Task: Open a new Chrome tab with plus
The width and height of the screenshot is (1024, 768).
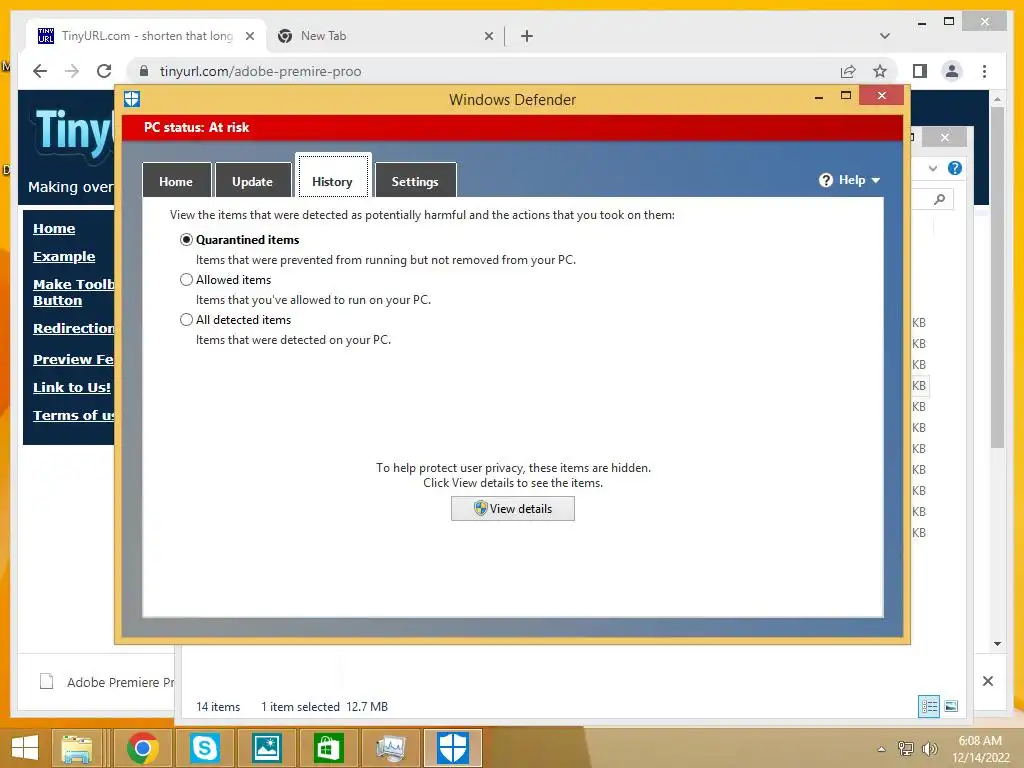Action: (527, 37)
